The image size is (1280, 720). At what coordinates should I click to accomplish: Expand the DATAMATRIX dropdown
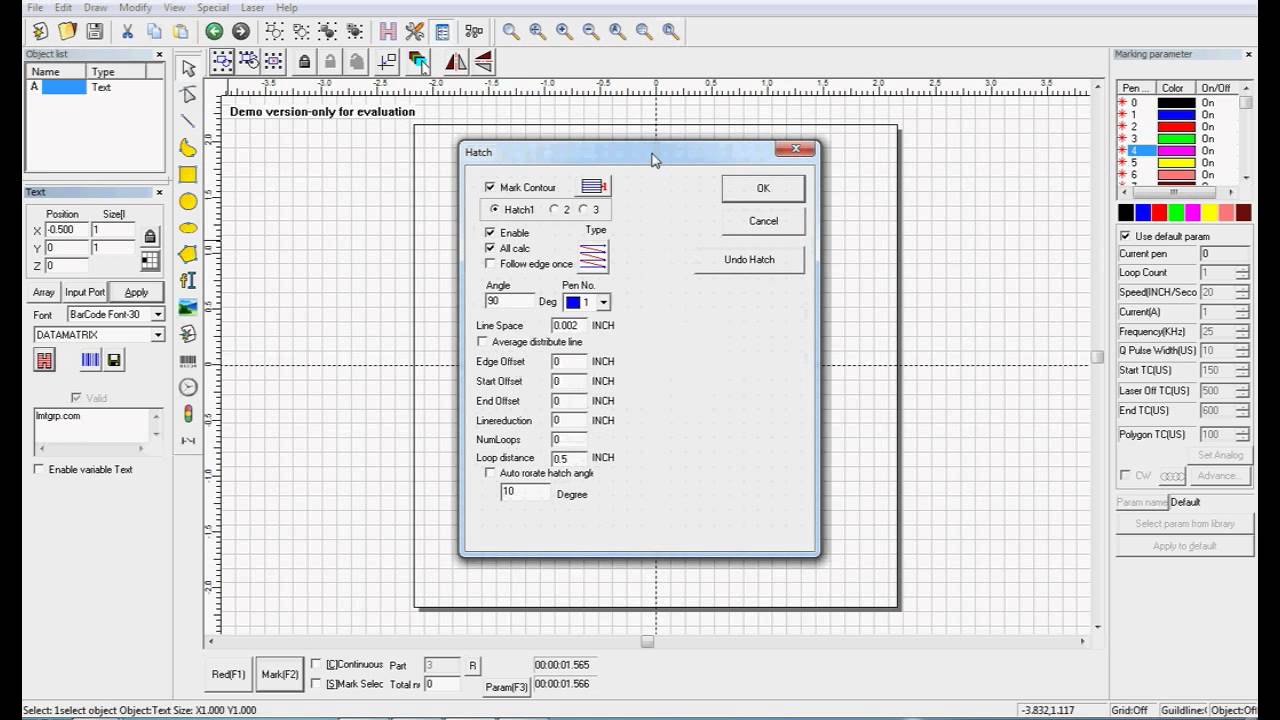click(157, 335)
